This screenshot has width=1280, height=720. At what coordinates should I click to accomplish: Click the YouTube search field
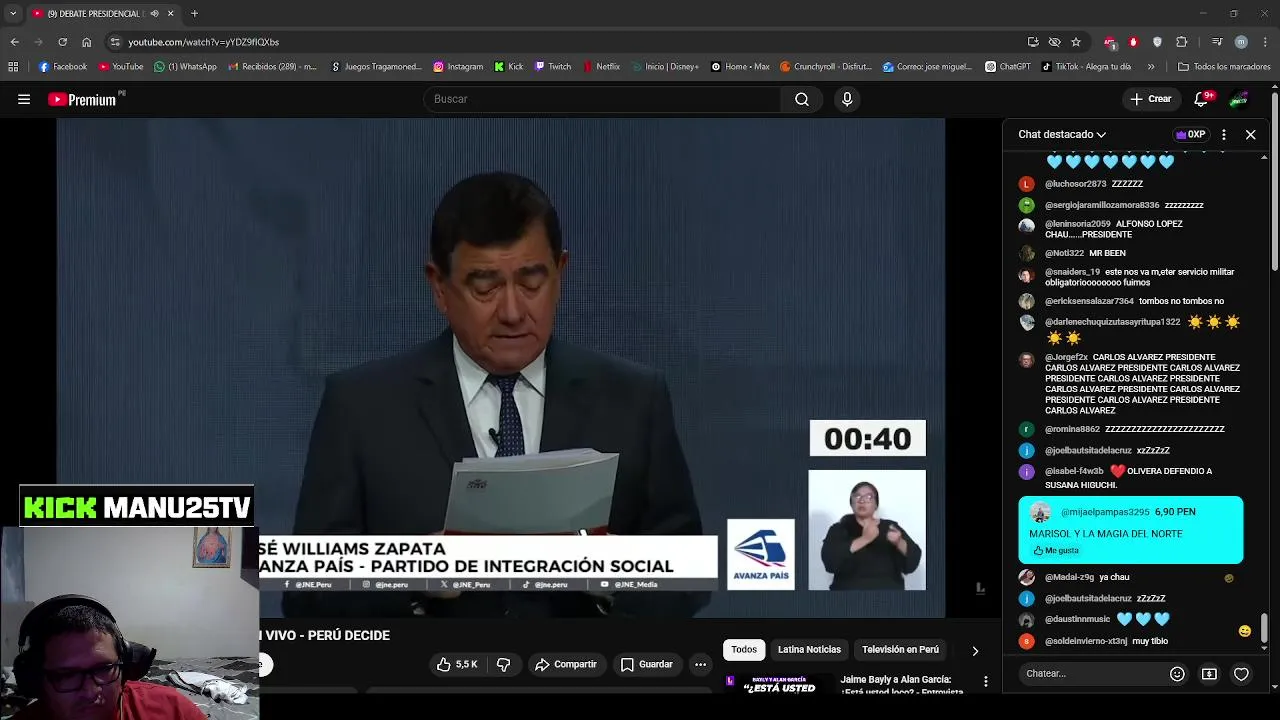(603, 99)
